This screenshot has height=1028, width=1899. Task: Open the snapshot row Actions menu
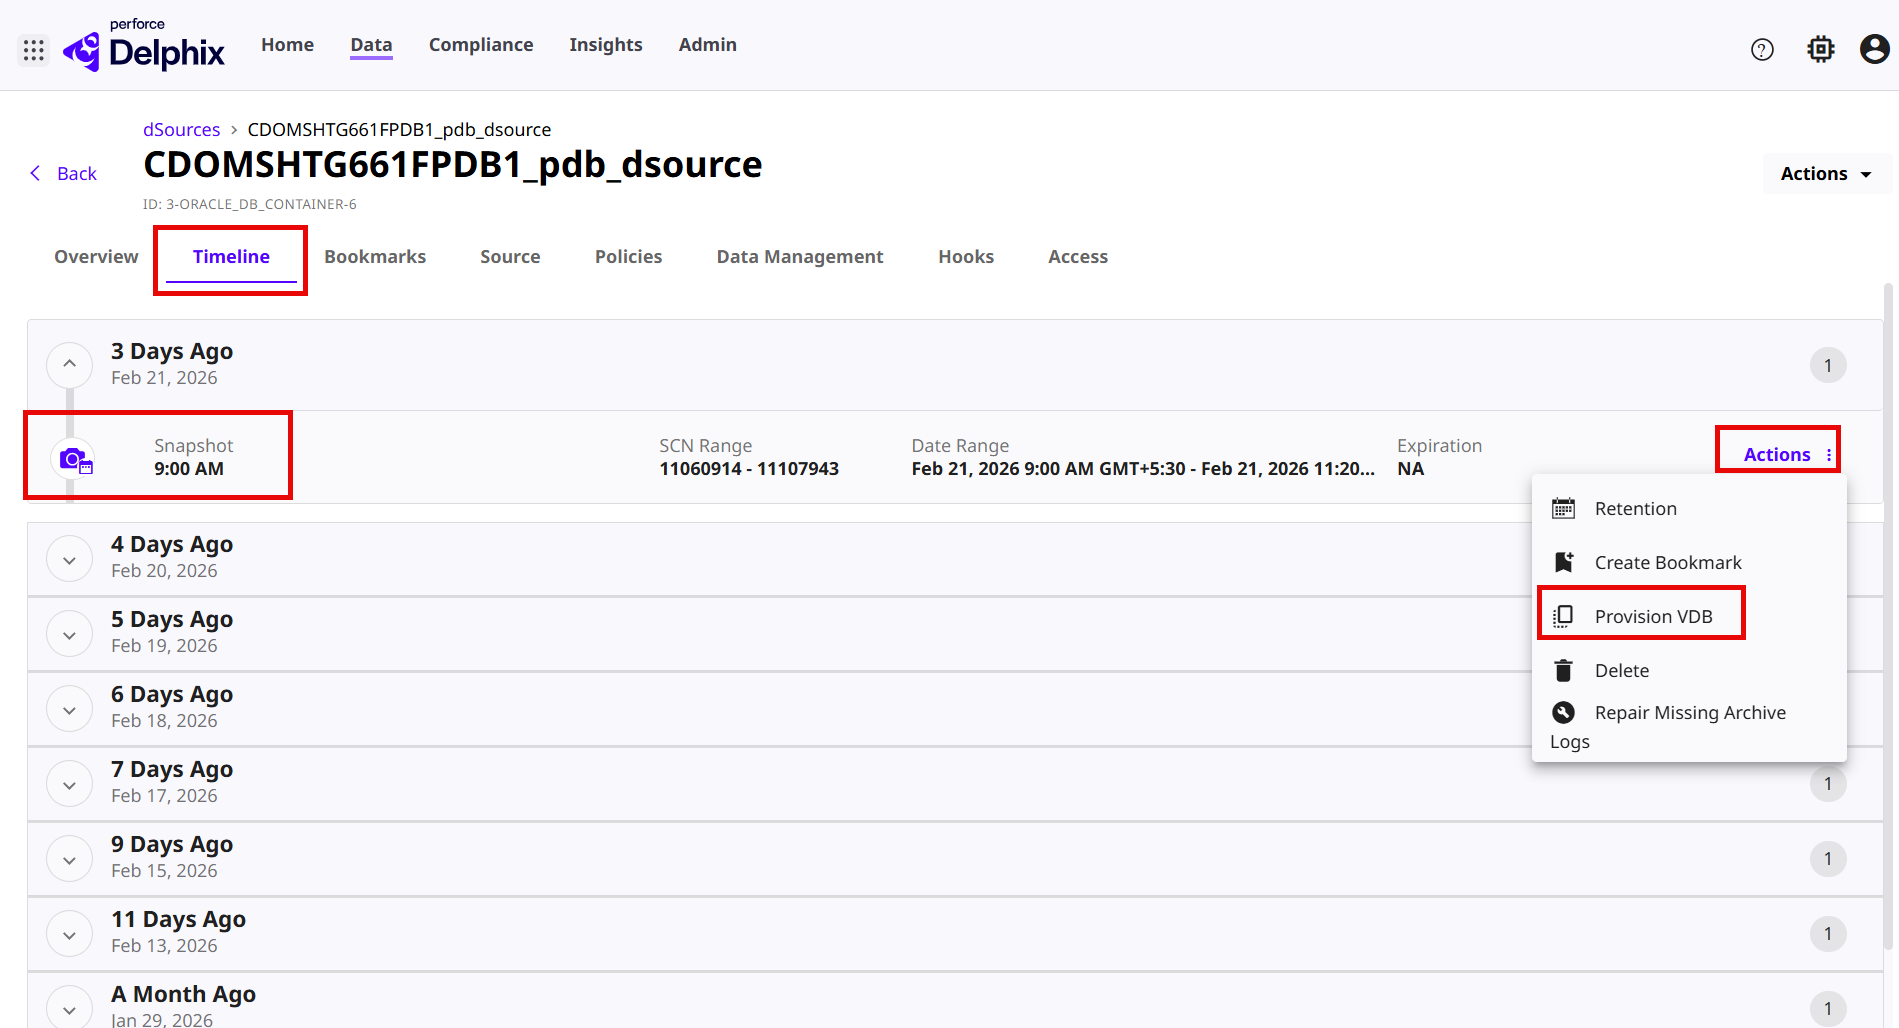tap(1788, 454)
